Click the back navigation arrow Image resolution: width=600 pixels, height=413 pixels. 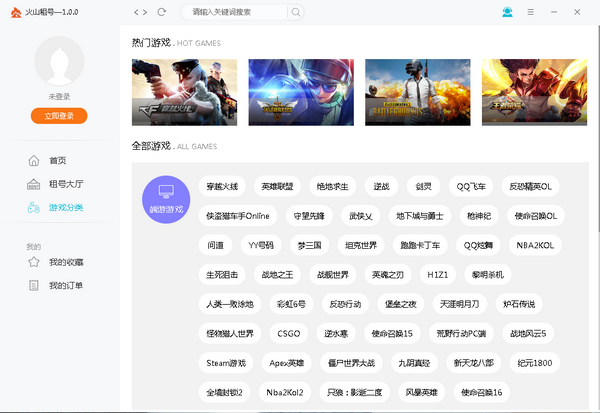pos(136,12)
